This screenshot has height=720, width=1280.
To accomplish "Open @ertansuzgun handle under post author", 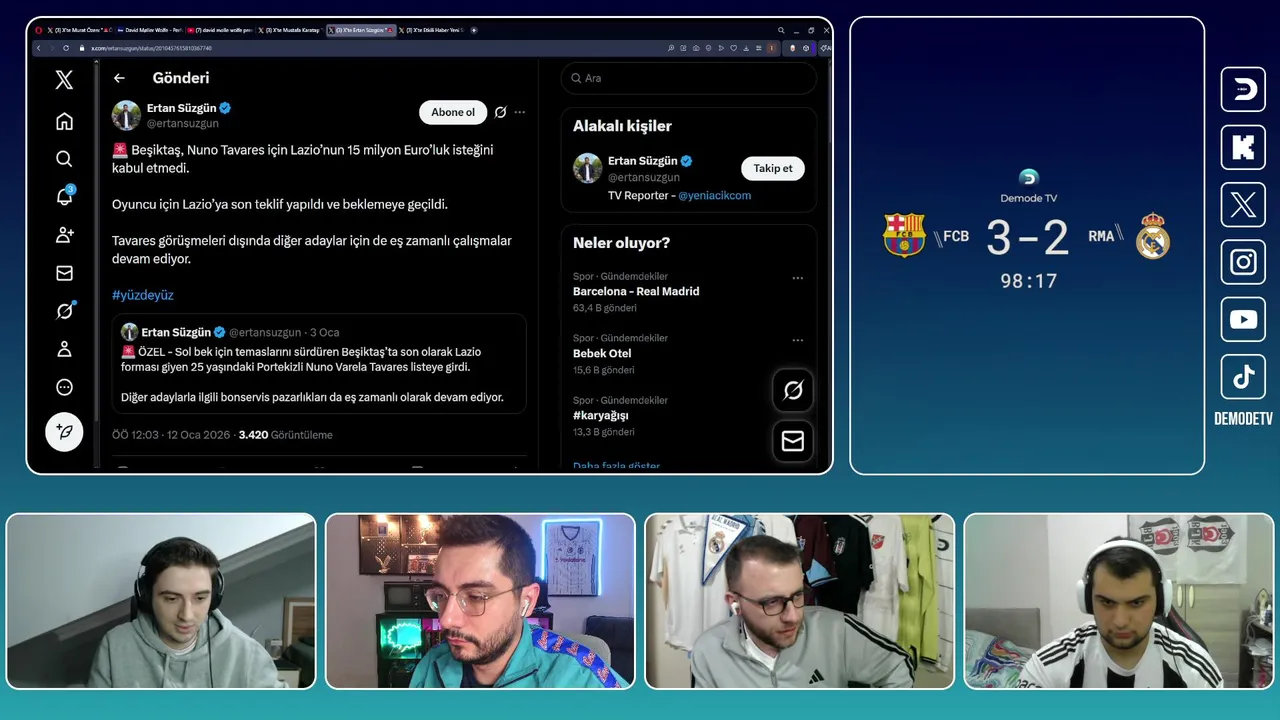I will pyautogui.click(x=183, y=124).
